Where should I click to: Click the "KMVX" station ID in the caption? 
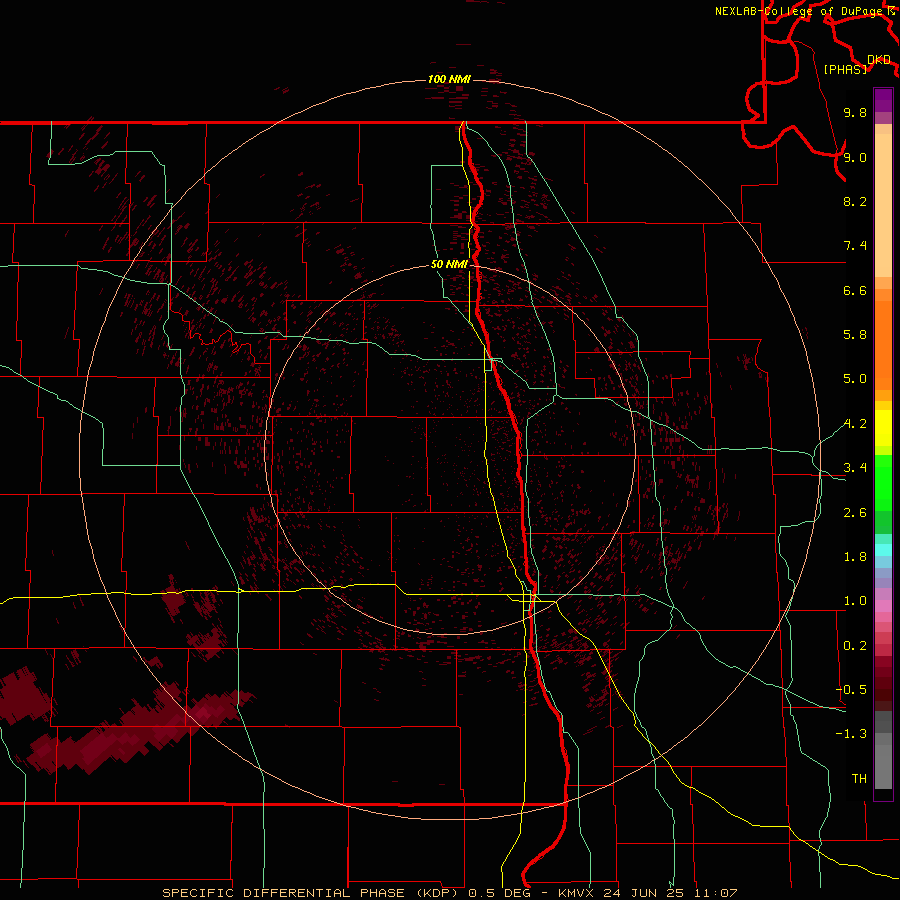pos(576,893)
